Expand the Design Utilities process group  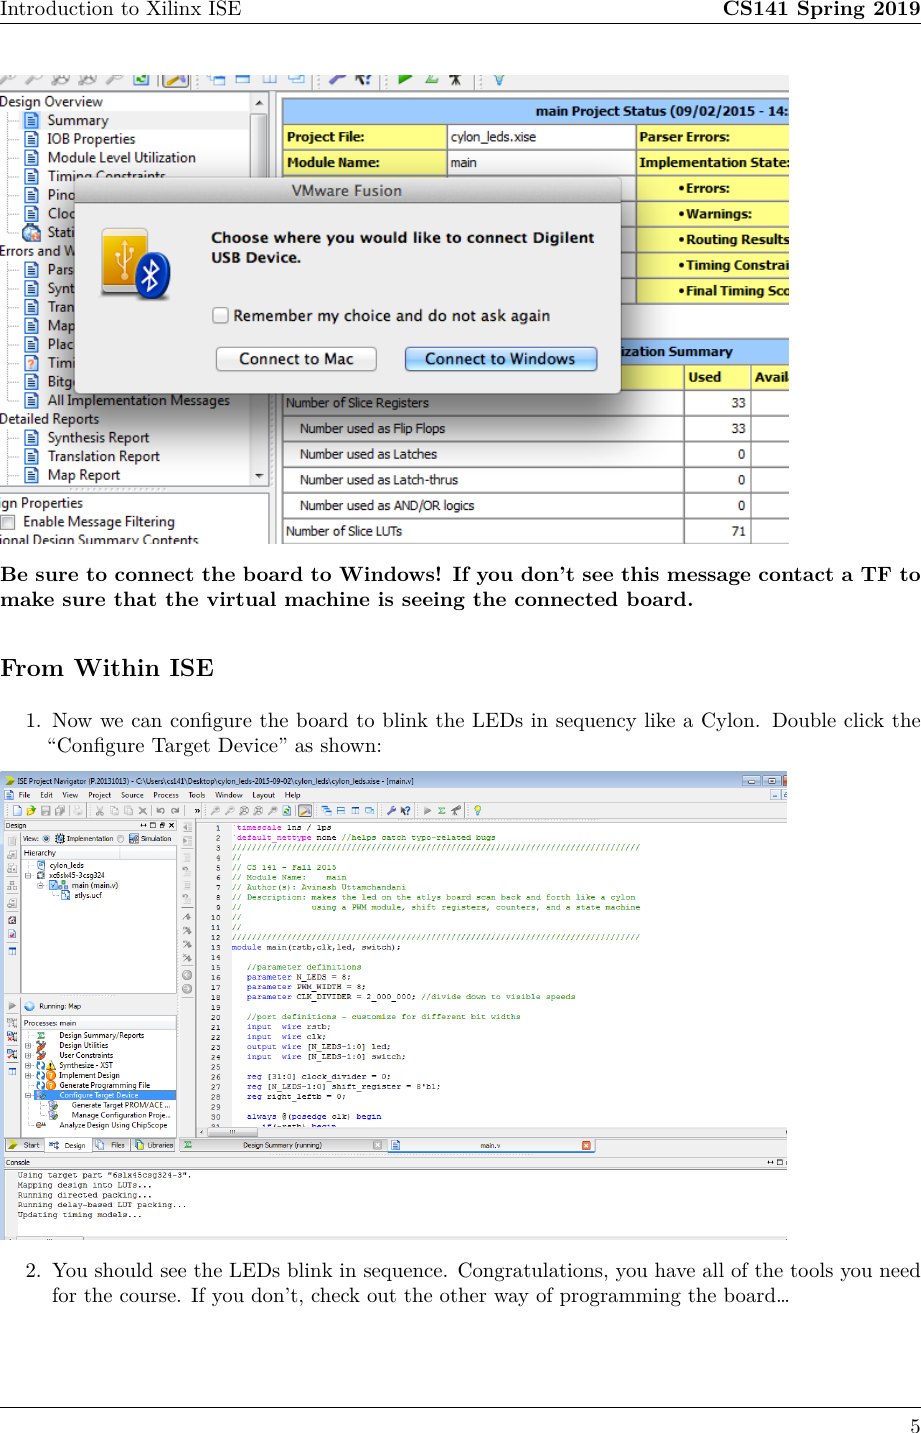coord(27,1045)
